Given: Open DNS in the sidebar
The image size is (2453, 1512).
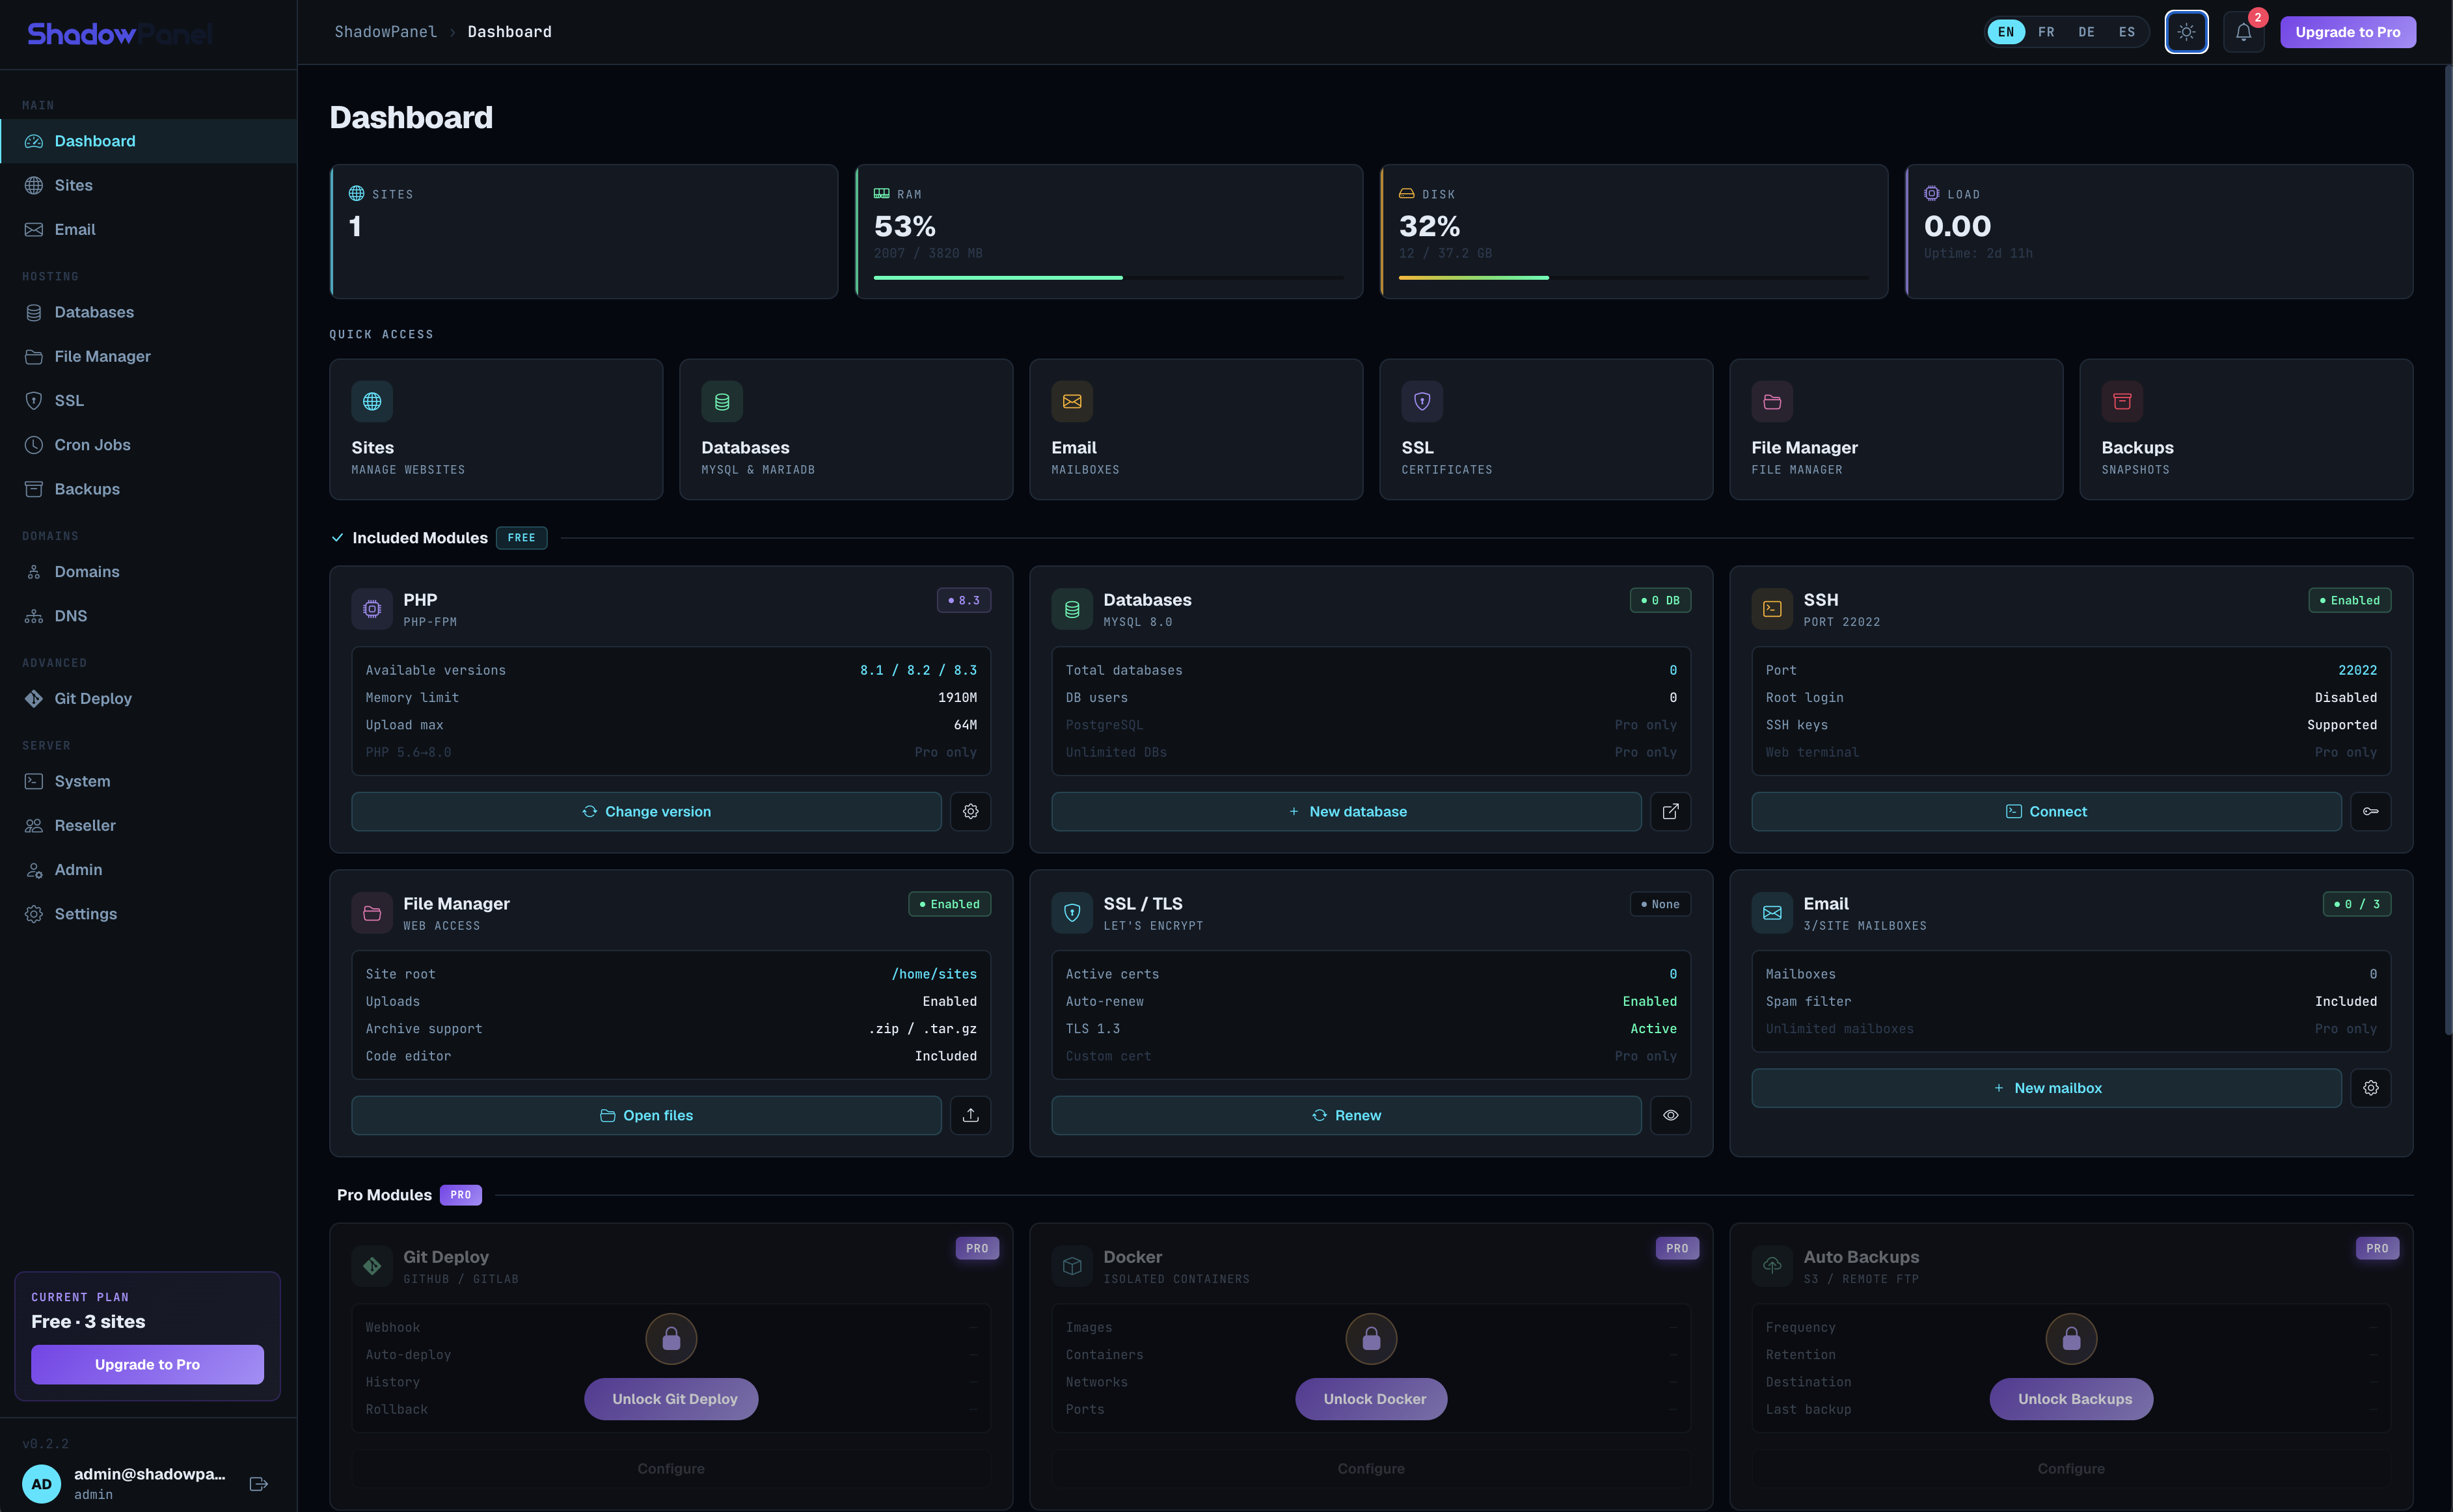Looking at the screenshot, I should coord(148,616).
